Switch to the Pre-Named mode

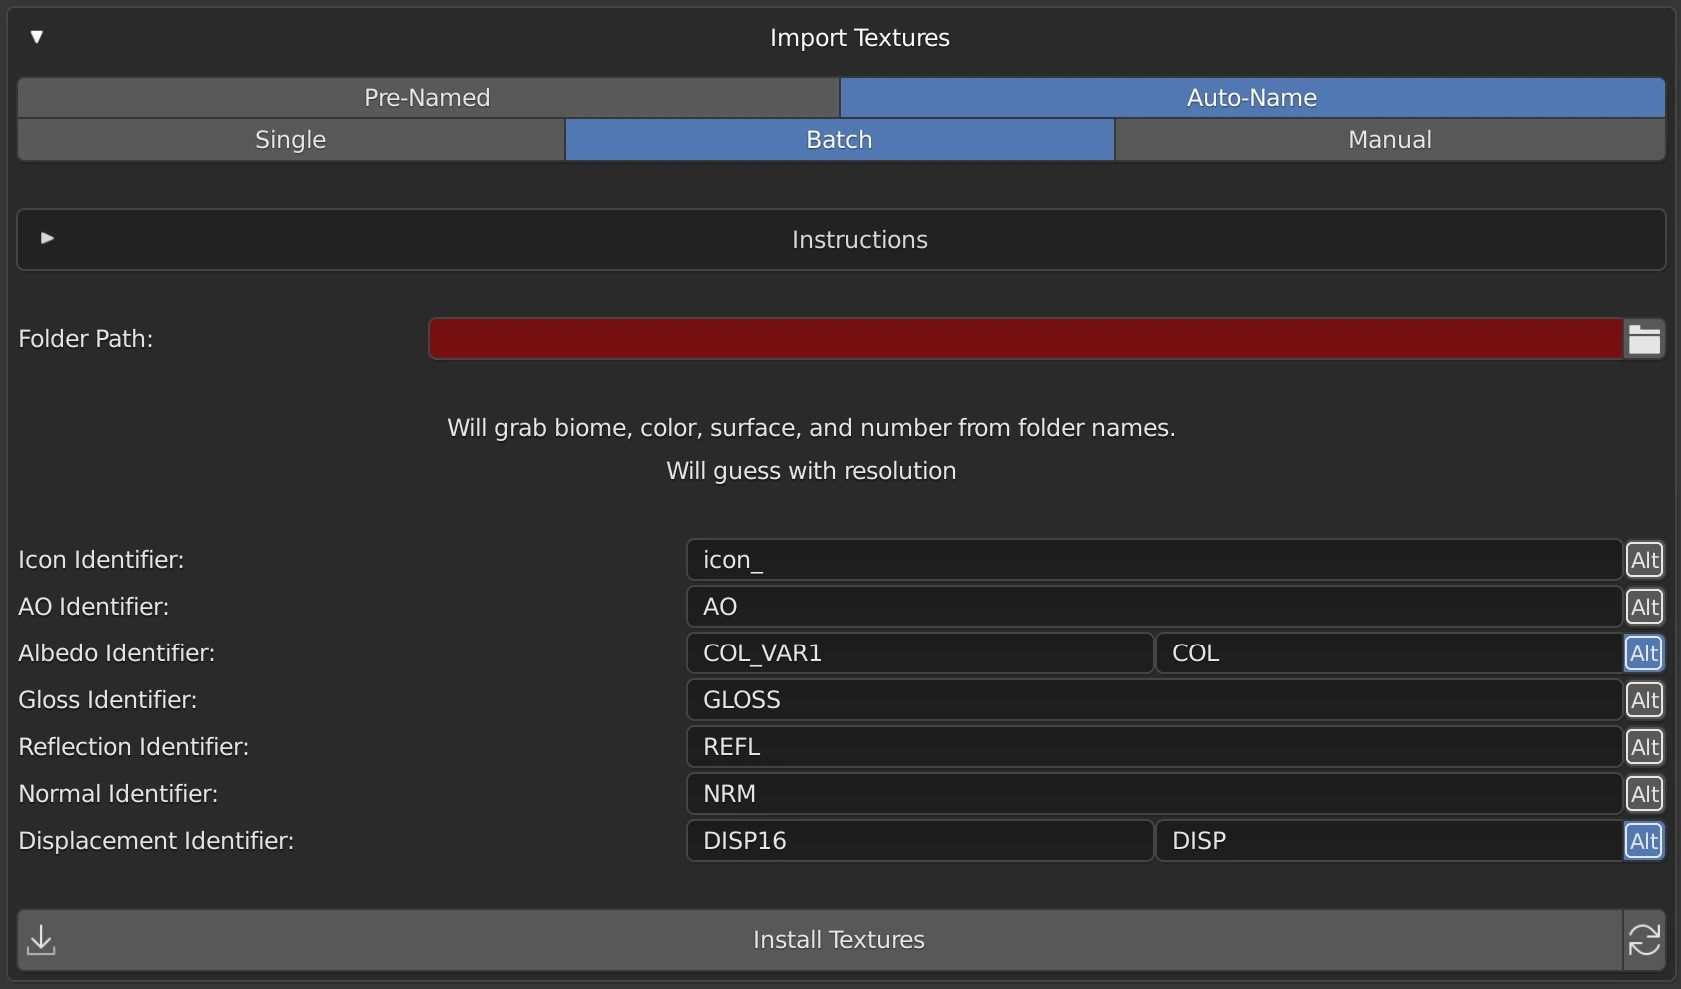point(428,98)
